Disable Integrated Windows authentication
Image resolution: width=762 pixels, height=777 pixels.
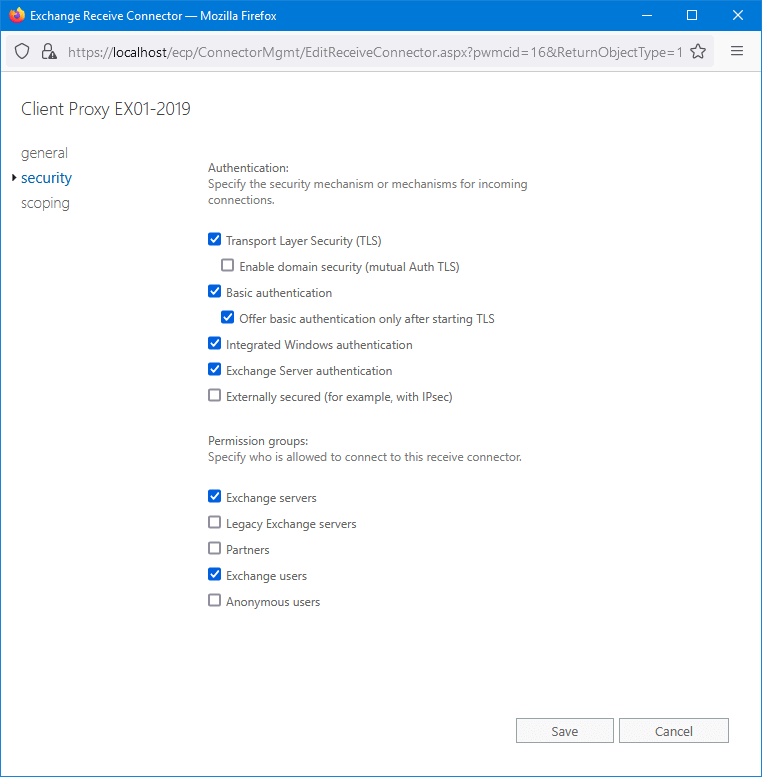coord(214,344)
